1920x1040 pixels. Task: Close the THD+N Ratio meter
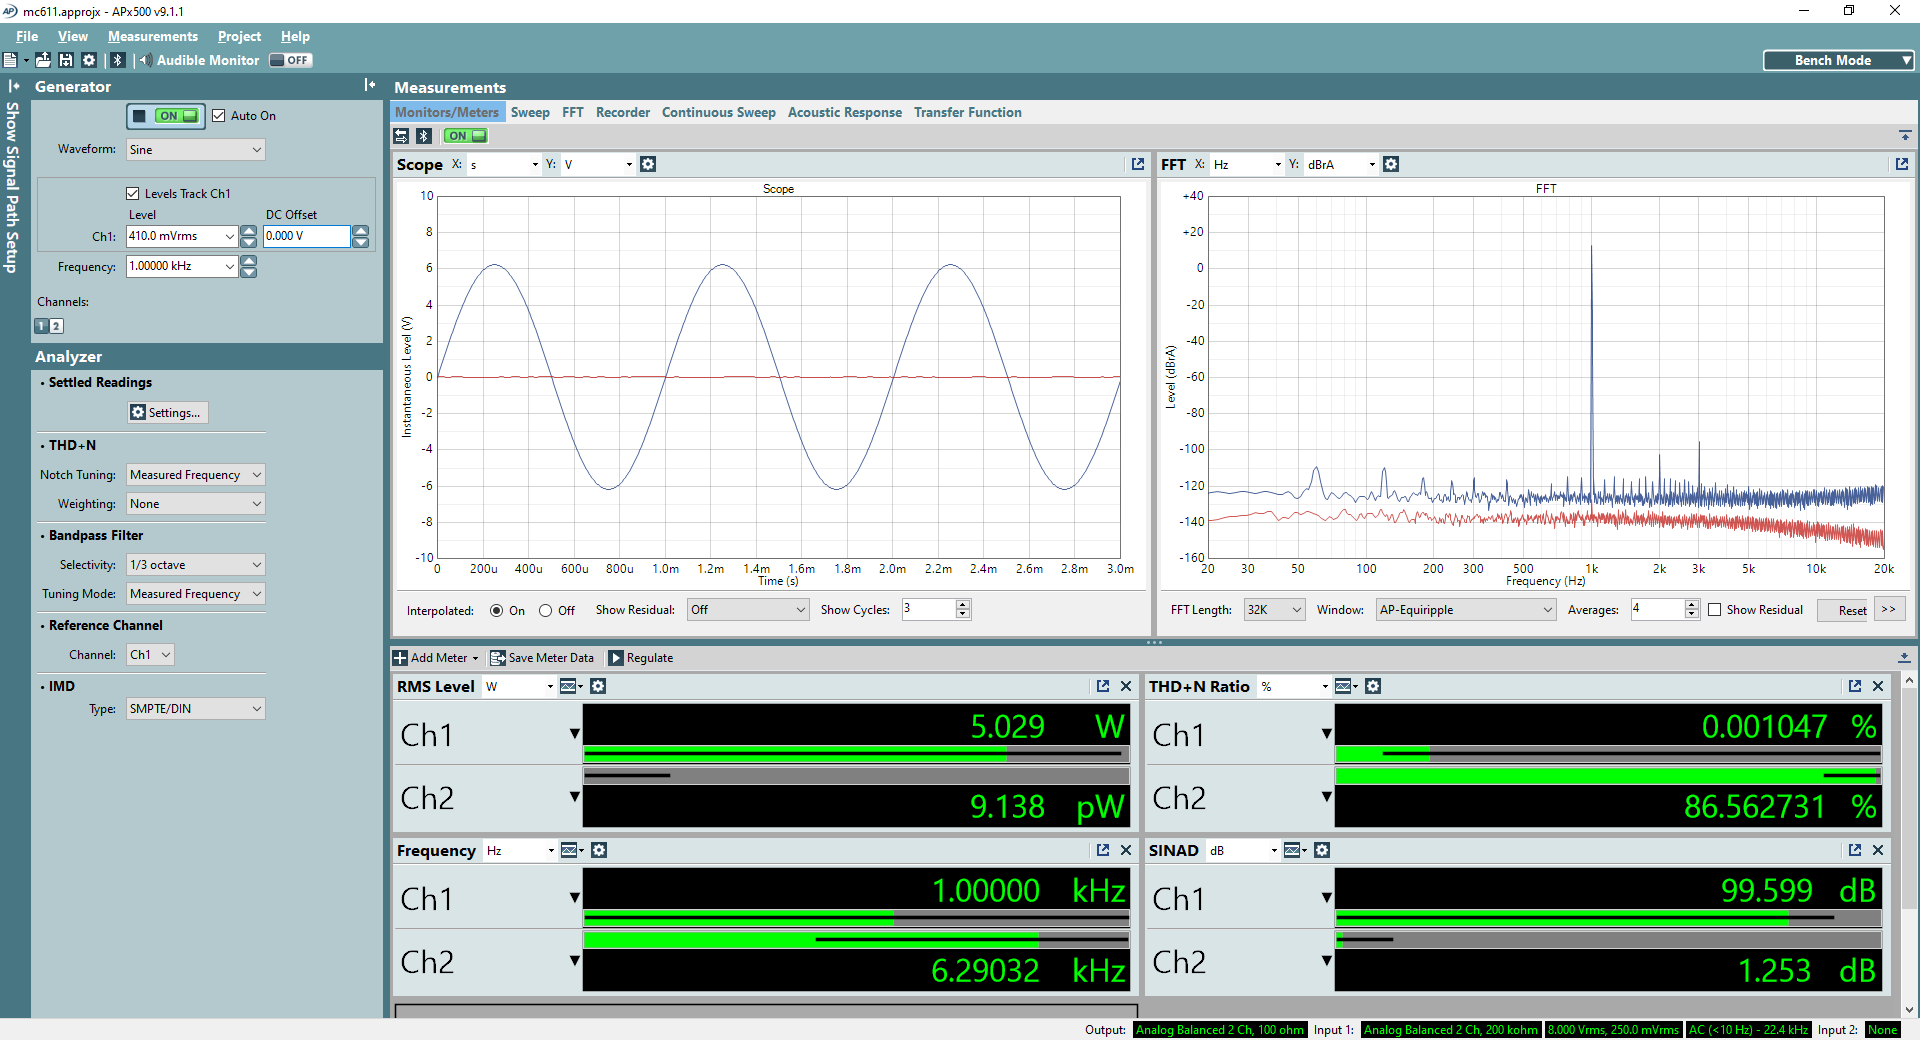1878,686
